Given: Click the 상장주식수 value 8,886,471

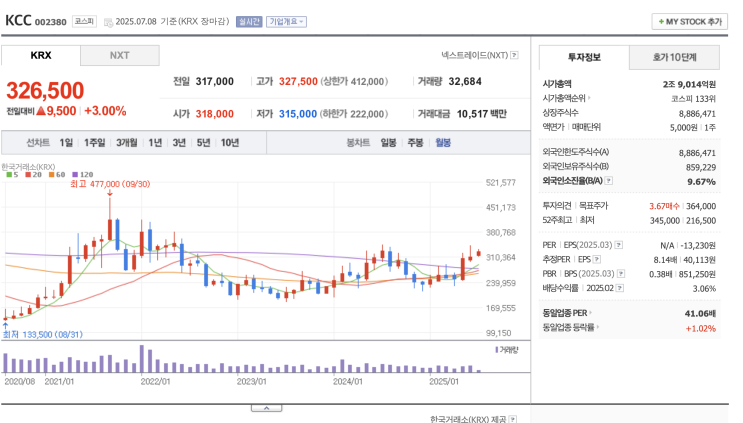Looking at the screenshot, I should (x=697, y=114).
